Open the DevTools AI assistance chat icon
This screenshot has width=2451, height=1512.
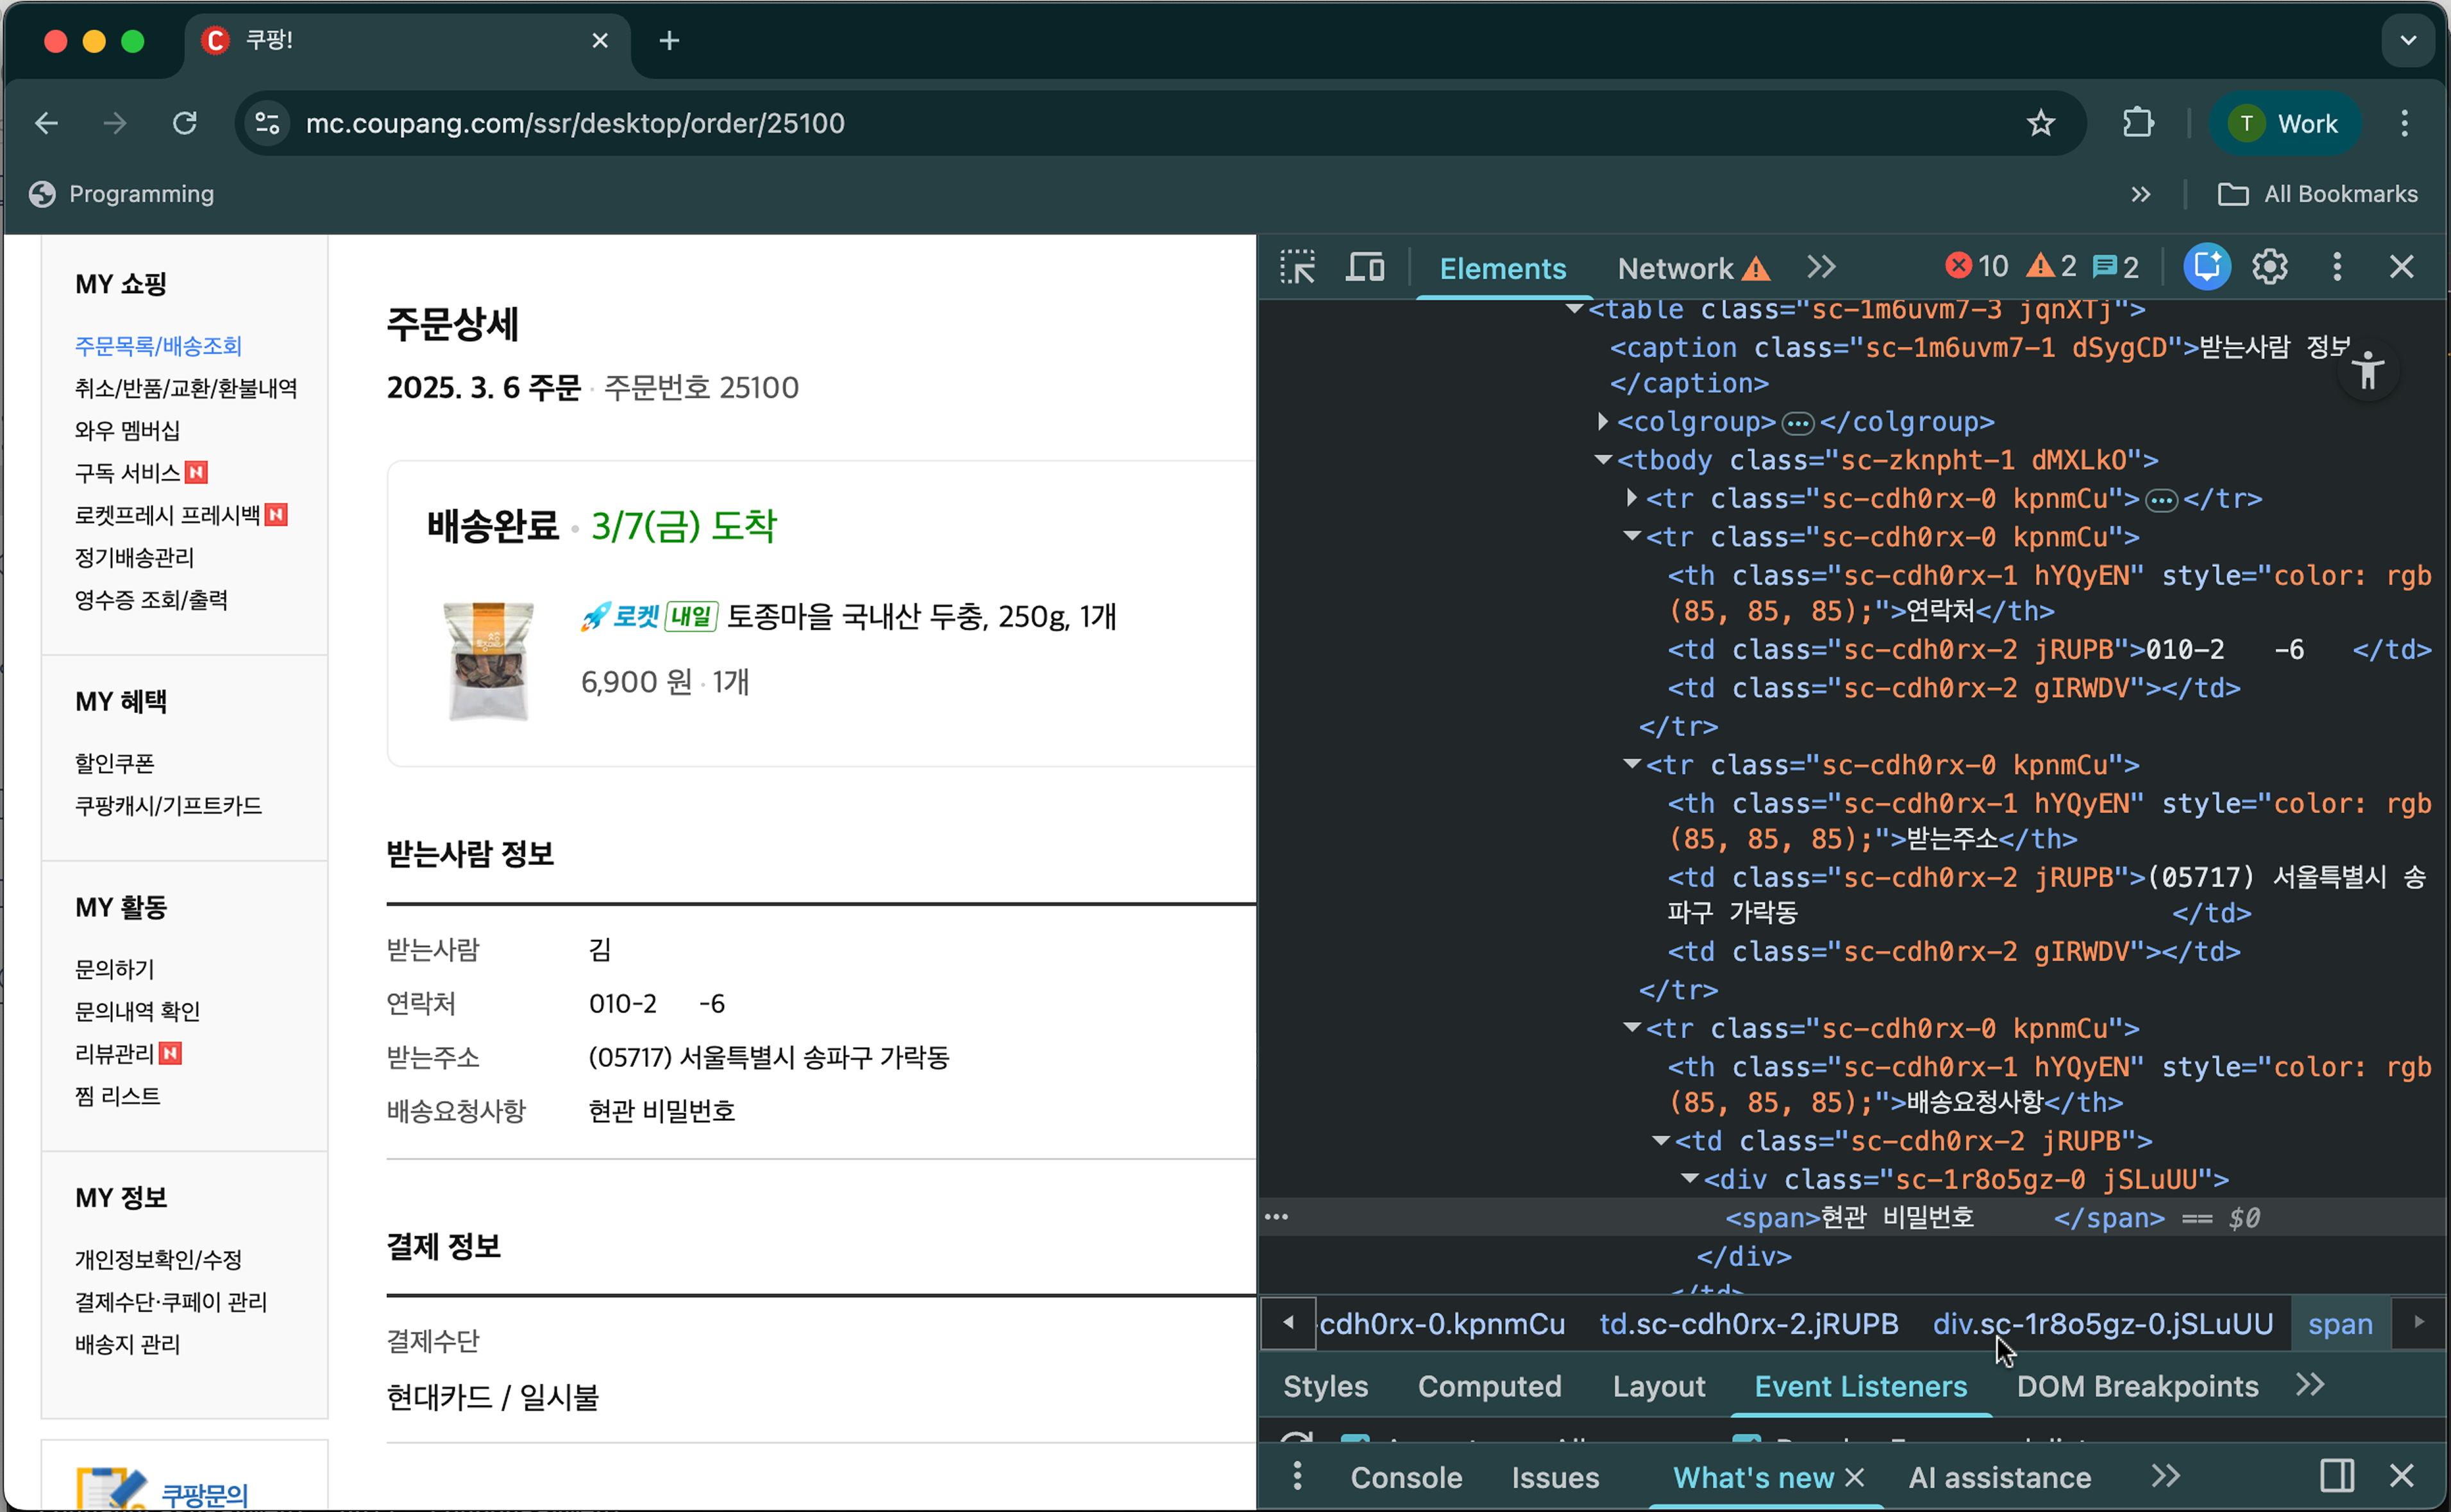[2206, 267]
